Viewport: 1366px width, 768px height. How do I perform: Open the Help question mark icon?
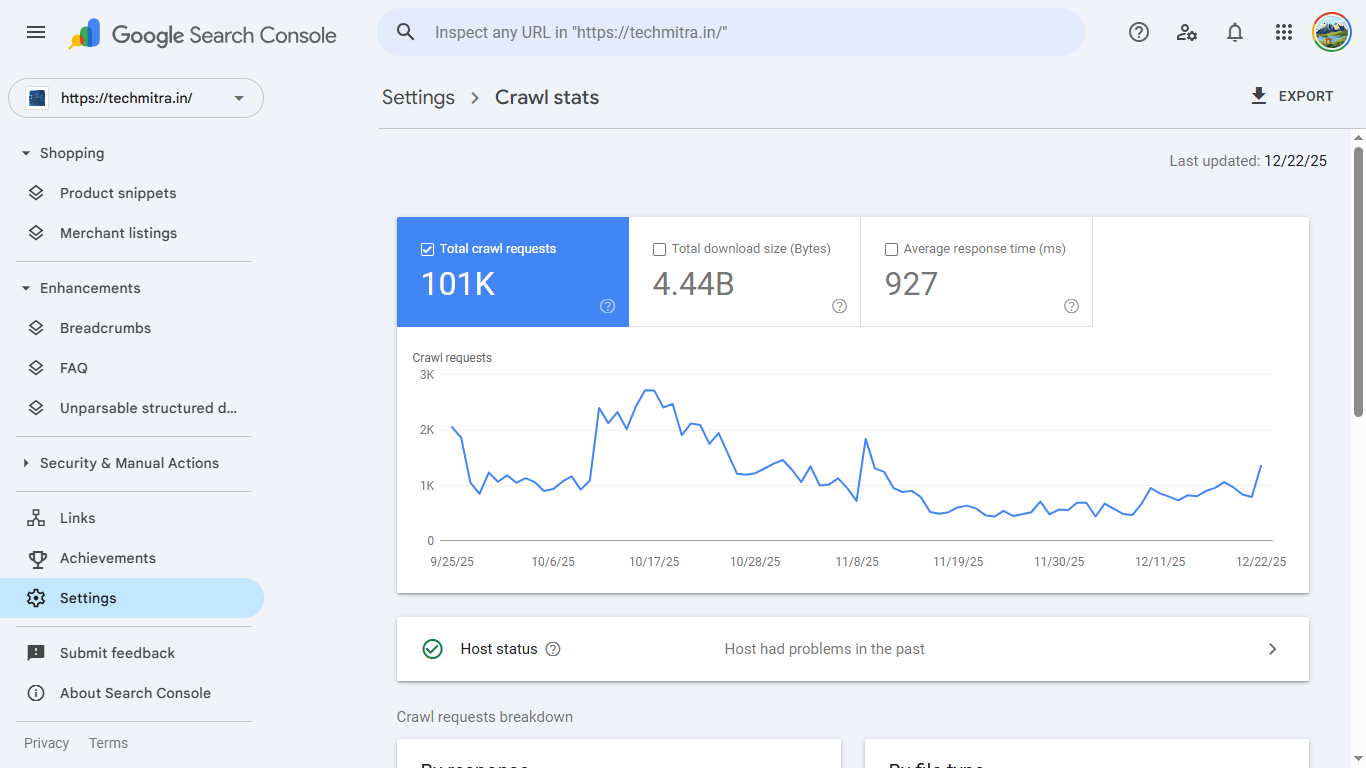[1138, 32]
